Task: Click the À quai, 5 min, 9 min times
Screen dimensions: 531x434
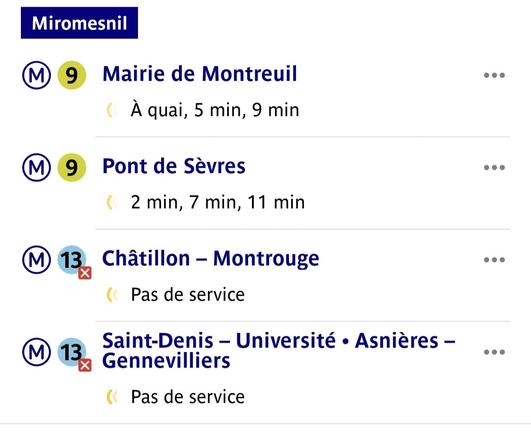Action: 215,110
